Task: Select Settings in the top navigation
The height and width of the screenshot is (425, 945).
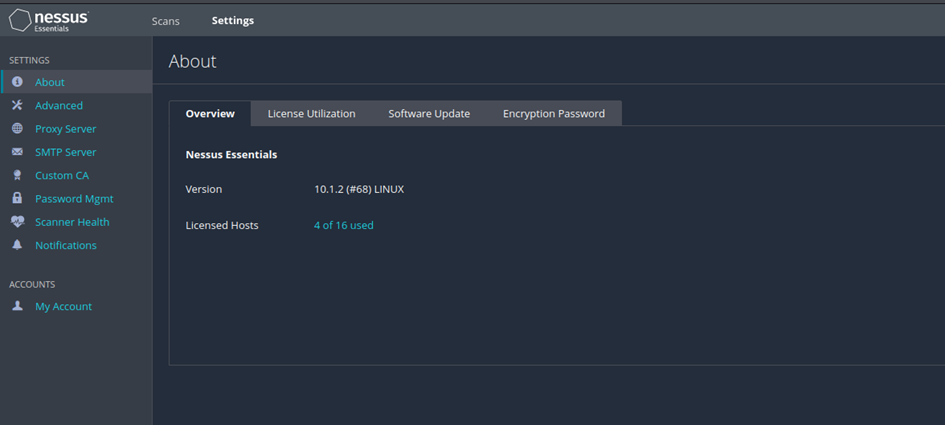Action: (233, 20)
